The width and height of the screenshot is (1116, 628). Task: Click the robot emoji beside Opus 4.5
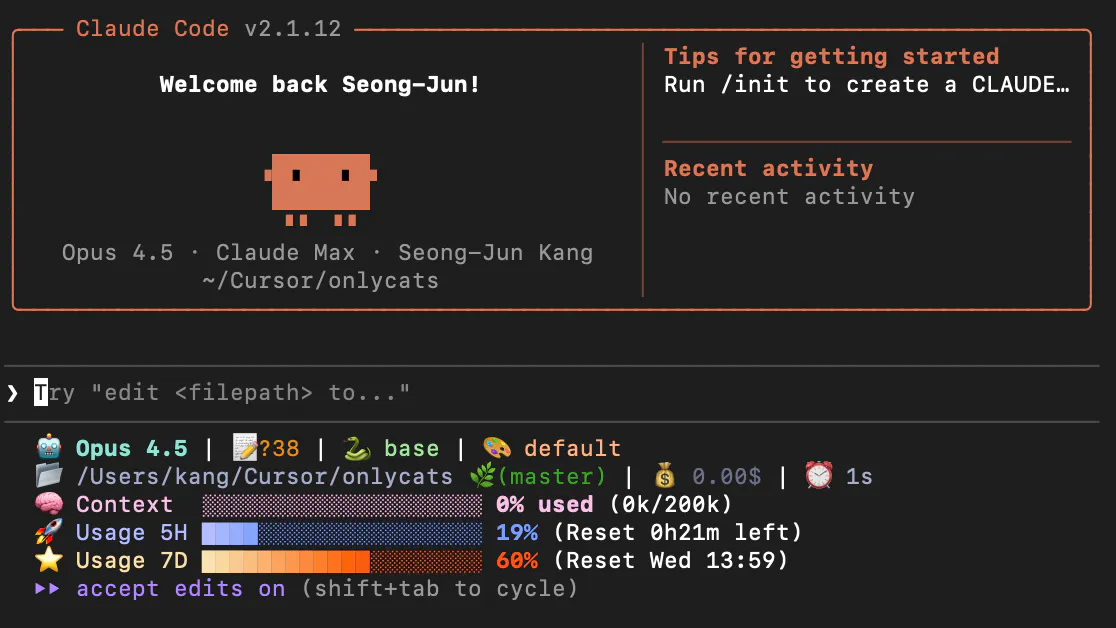click(48, 448)
